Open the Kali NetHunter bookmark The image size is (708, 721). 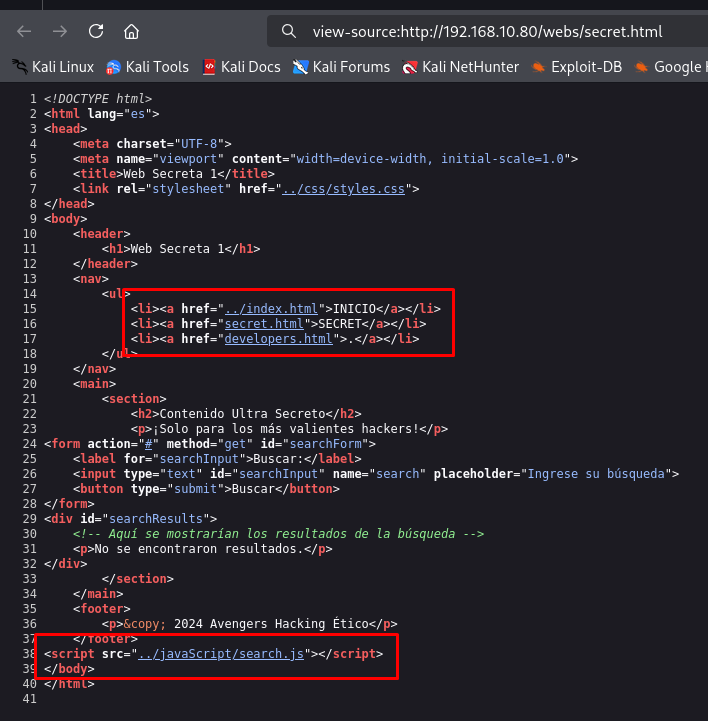point(460,67)
